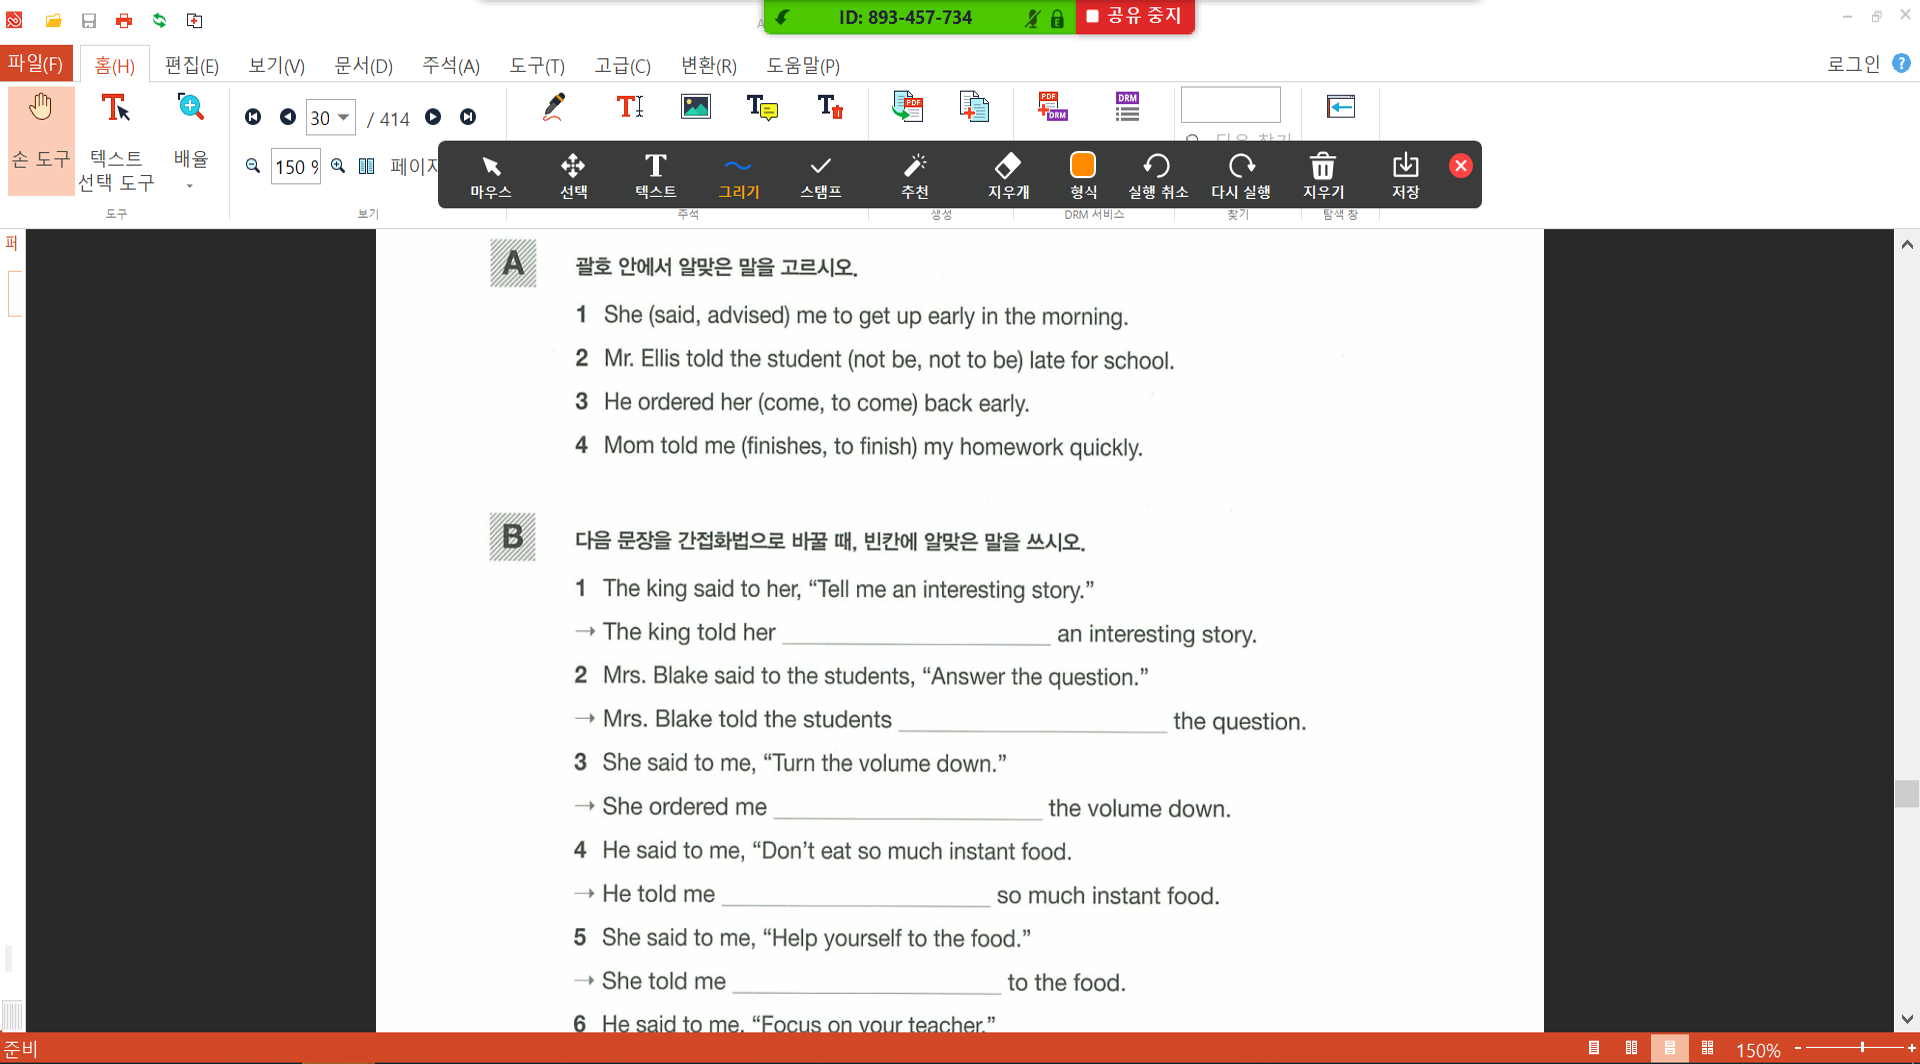
Task: Click the green refresh/convert arrows icon
Action: [159, 20]
